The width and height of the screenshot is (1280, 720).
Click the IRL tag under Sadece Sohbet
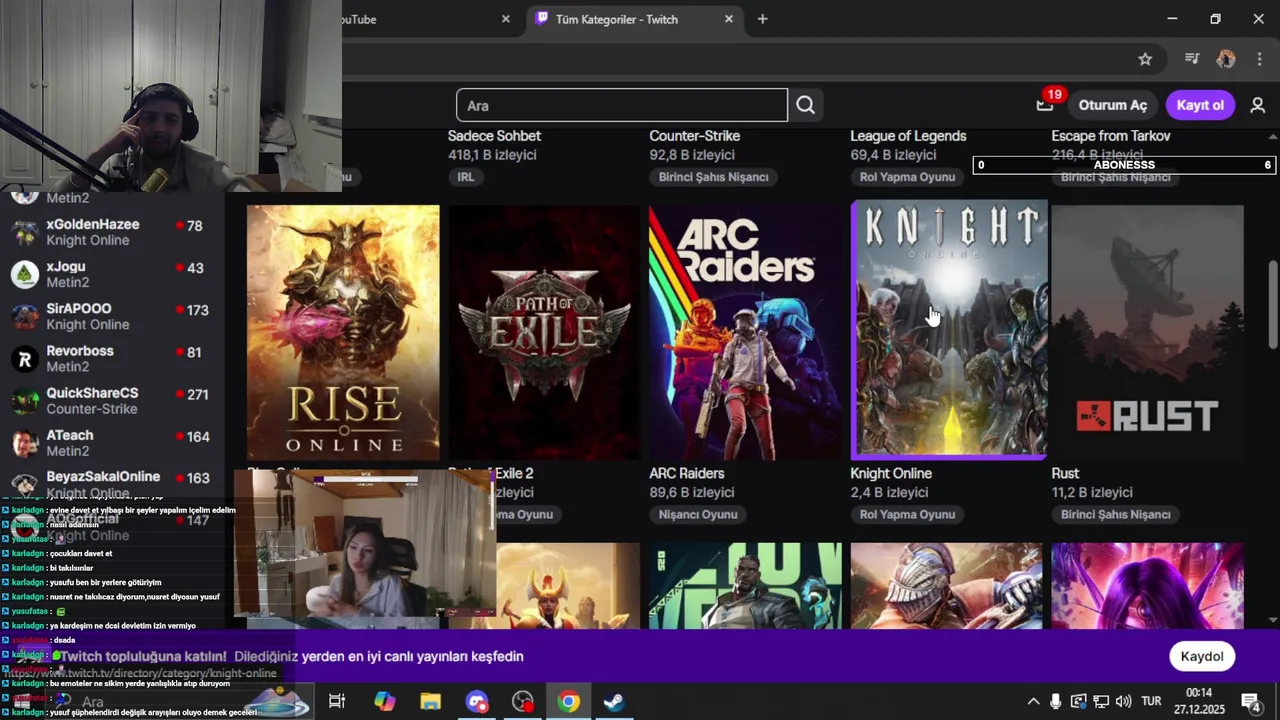pos(466,177)
